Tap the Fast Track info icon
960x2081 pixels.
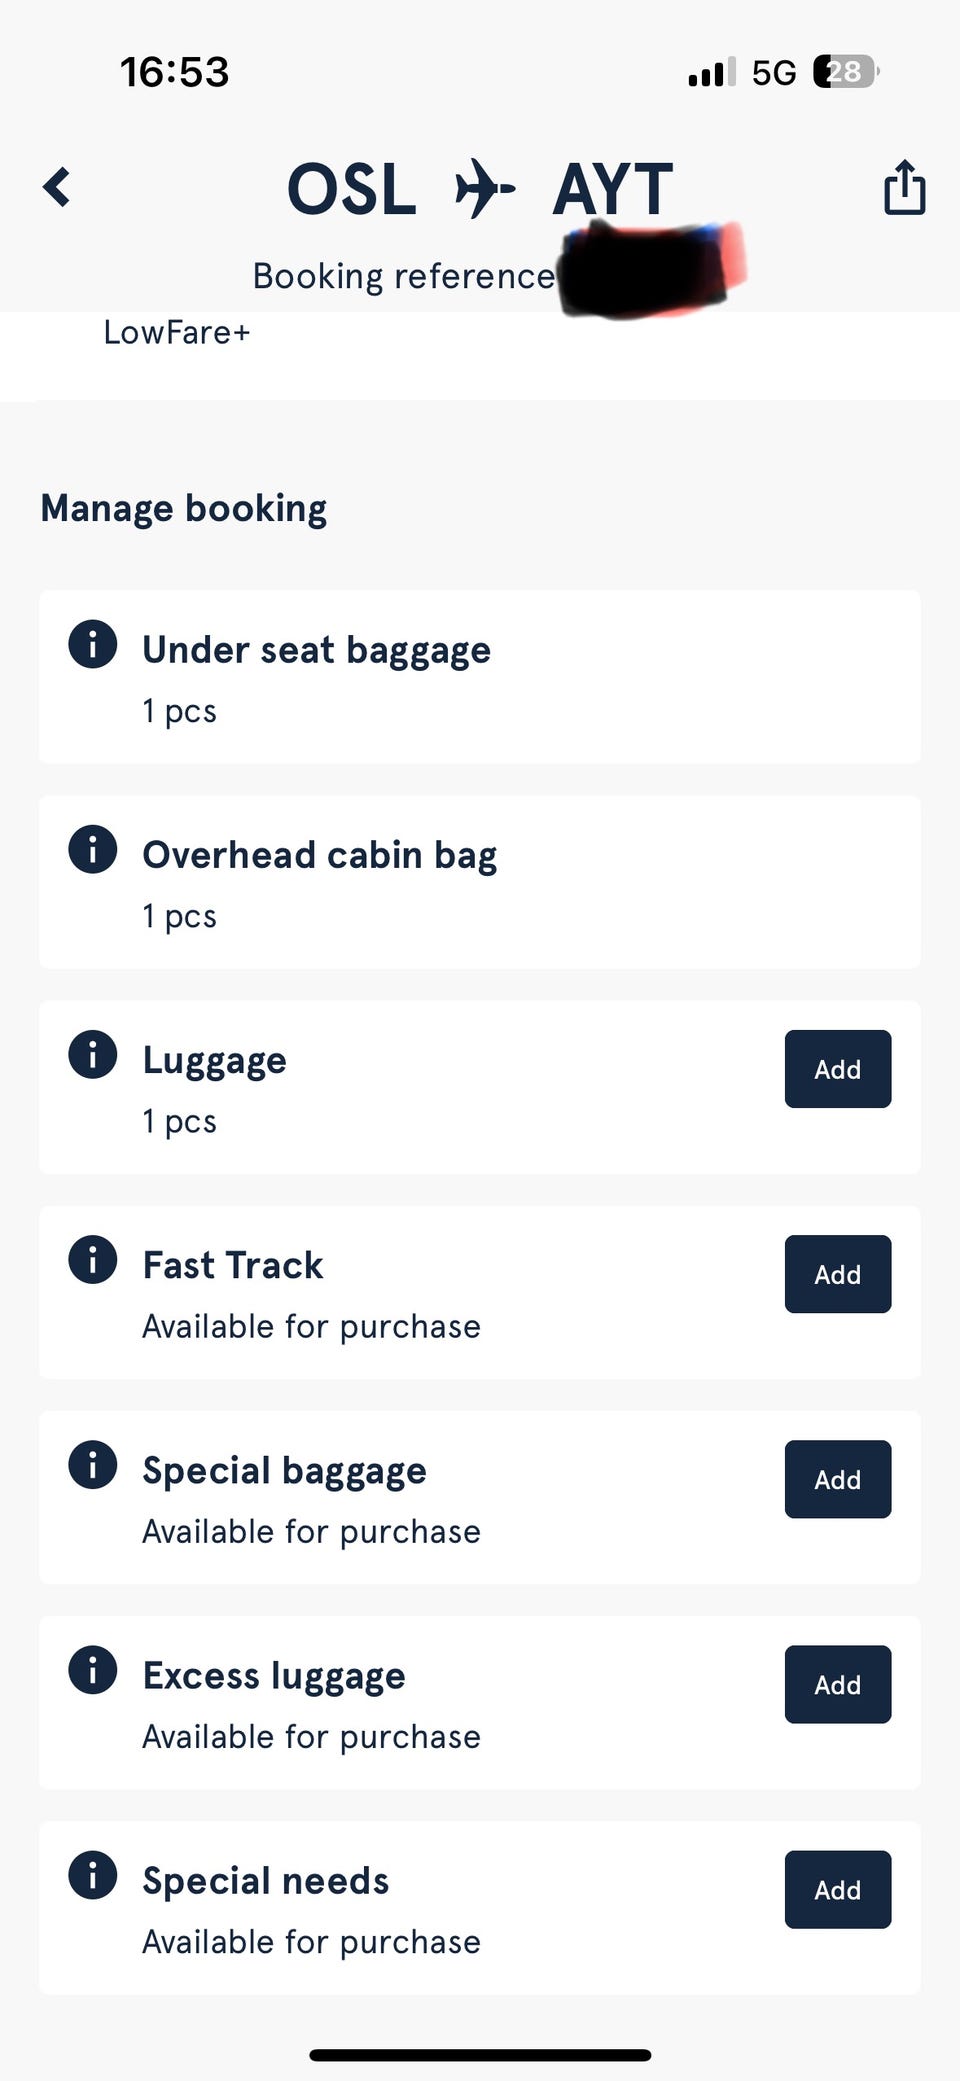click(93, 1259)
